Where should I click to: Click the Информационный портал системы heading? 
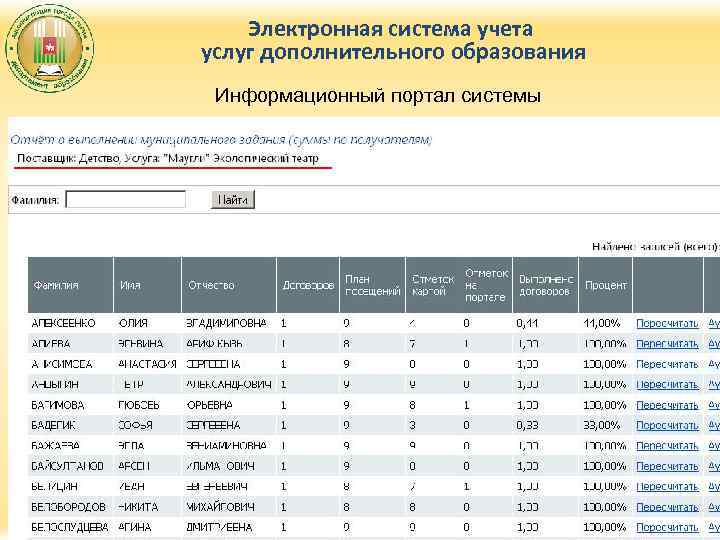(x=377, y=96)
